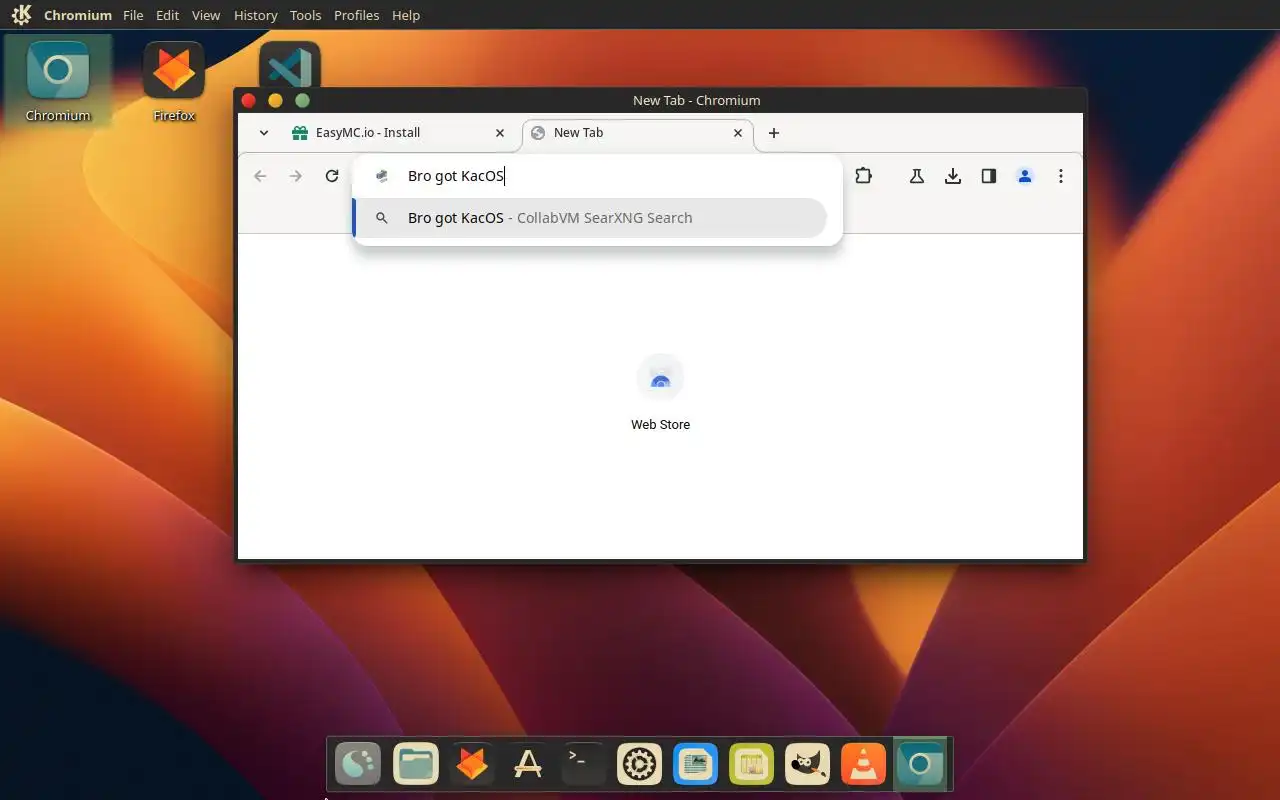This screenshot has width=1280, height=800.
Task: Click the yellow minimize window button
Action: (x=276, y=100)
